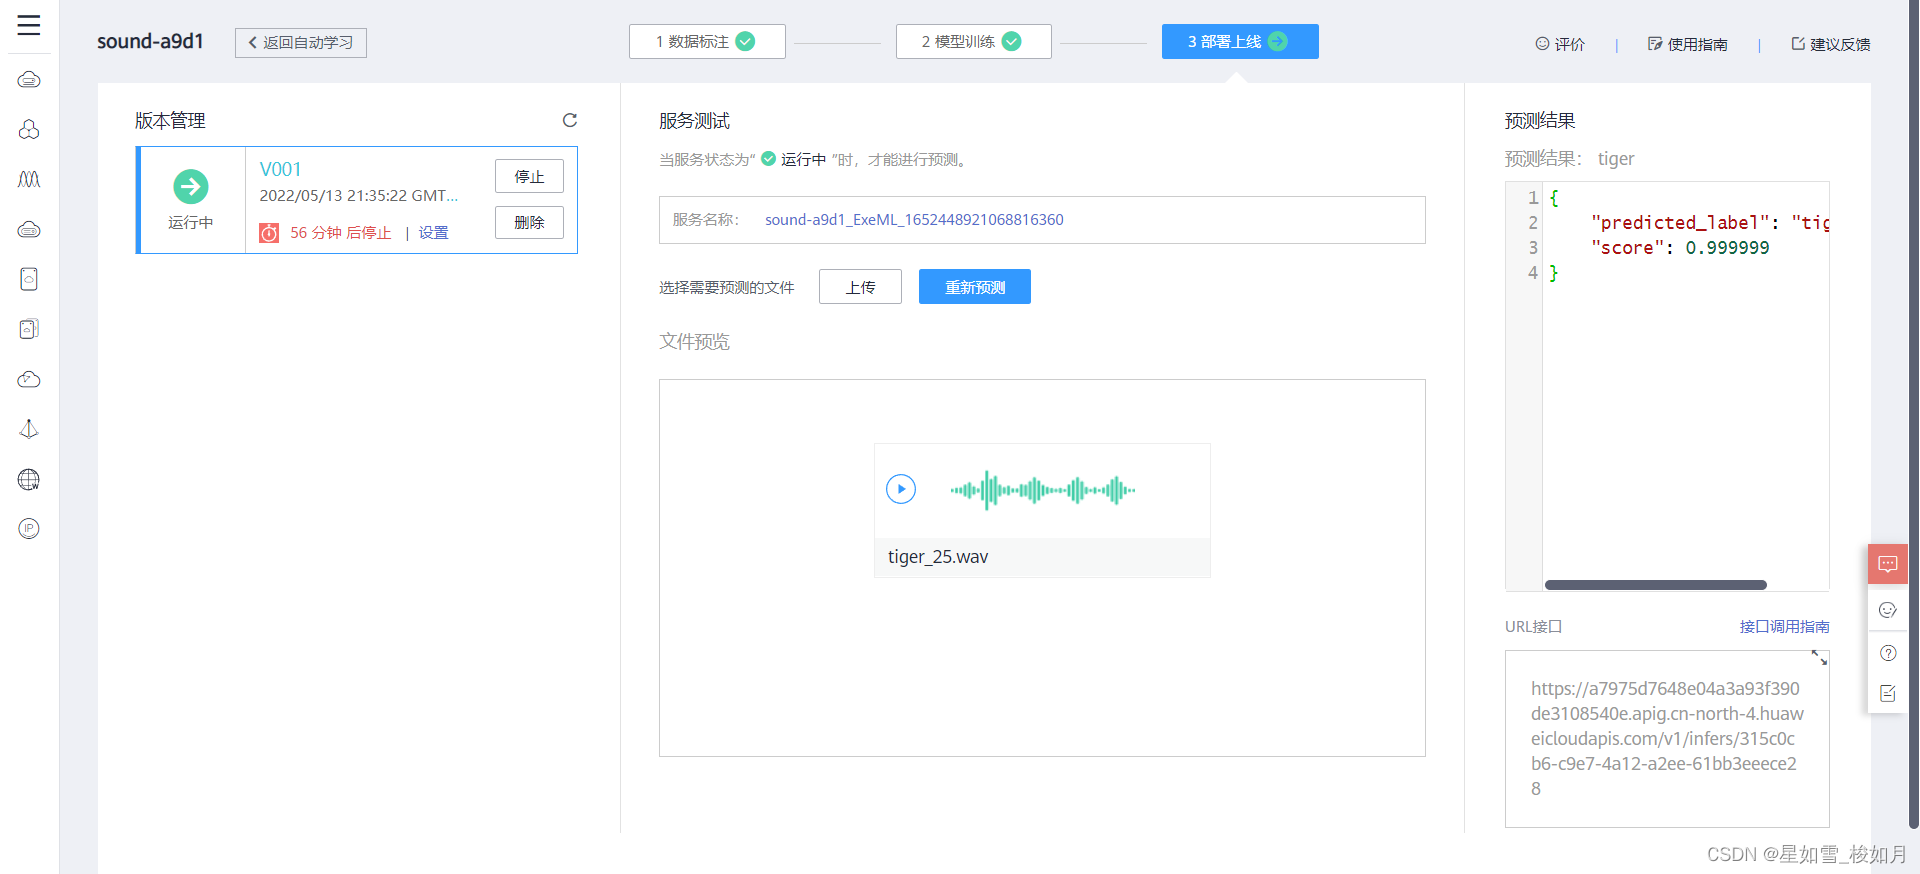Click the URL text in interface box
Viewport: 1920px width, 874px height.
1667,739
